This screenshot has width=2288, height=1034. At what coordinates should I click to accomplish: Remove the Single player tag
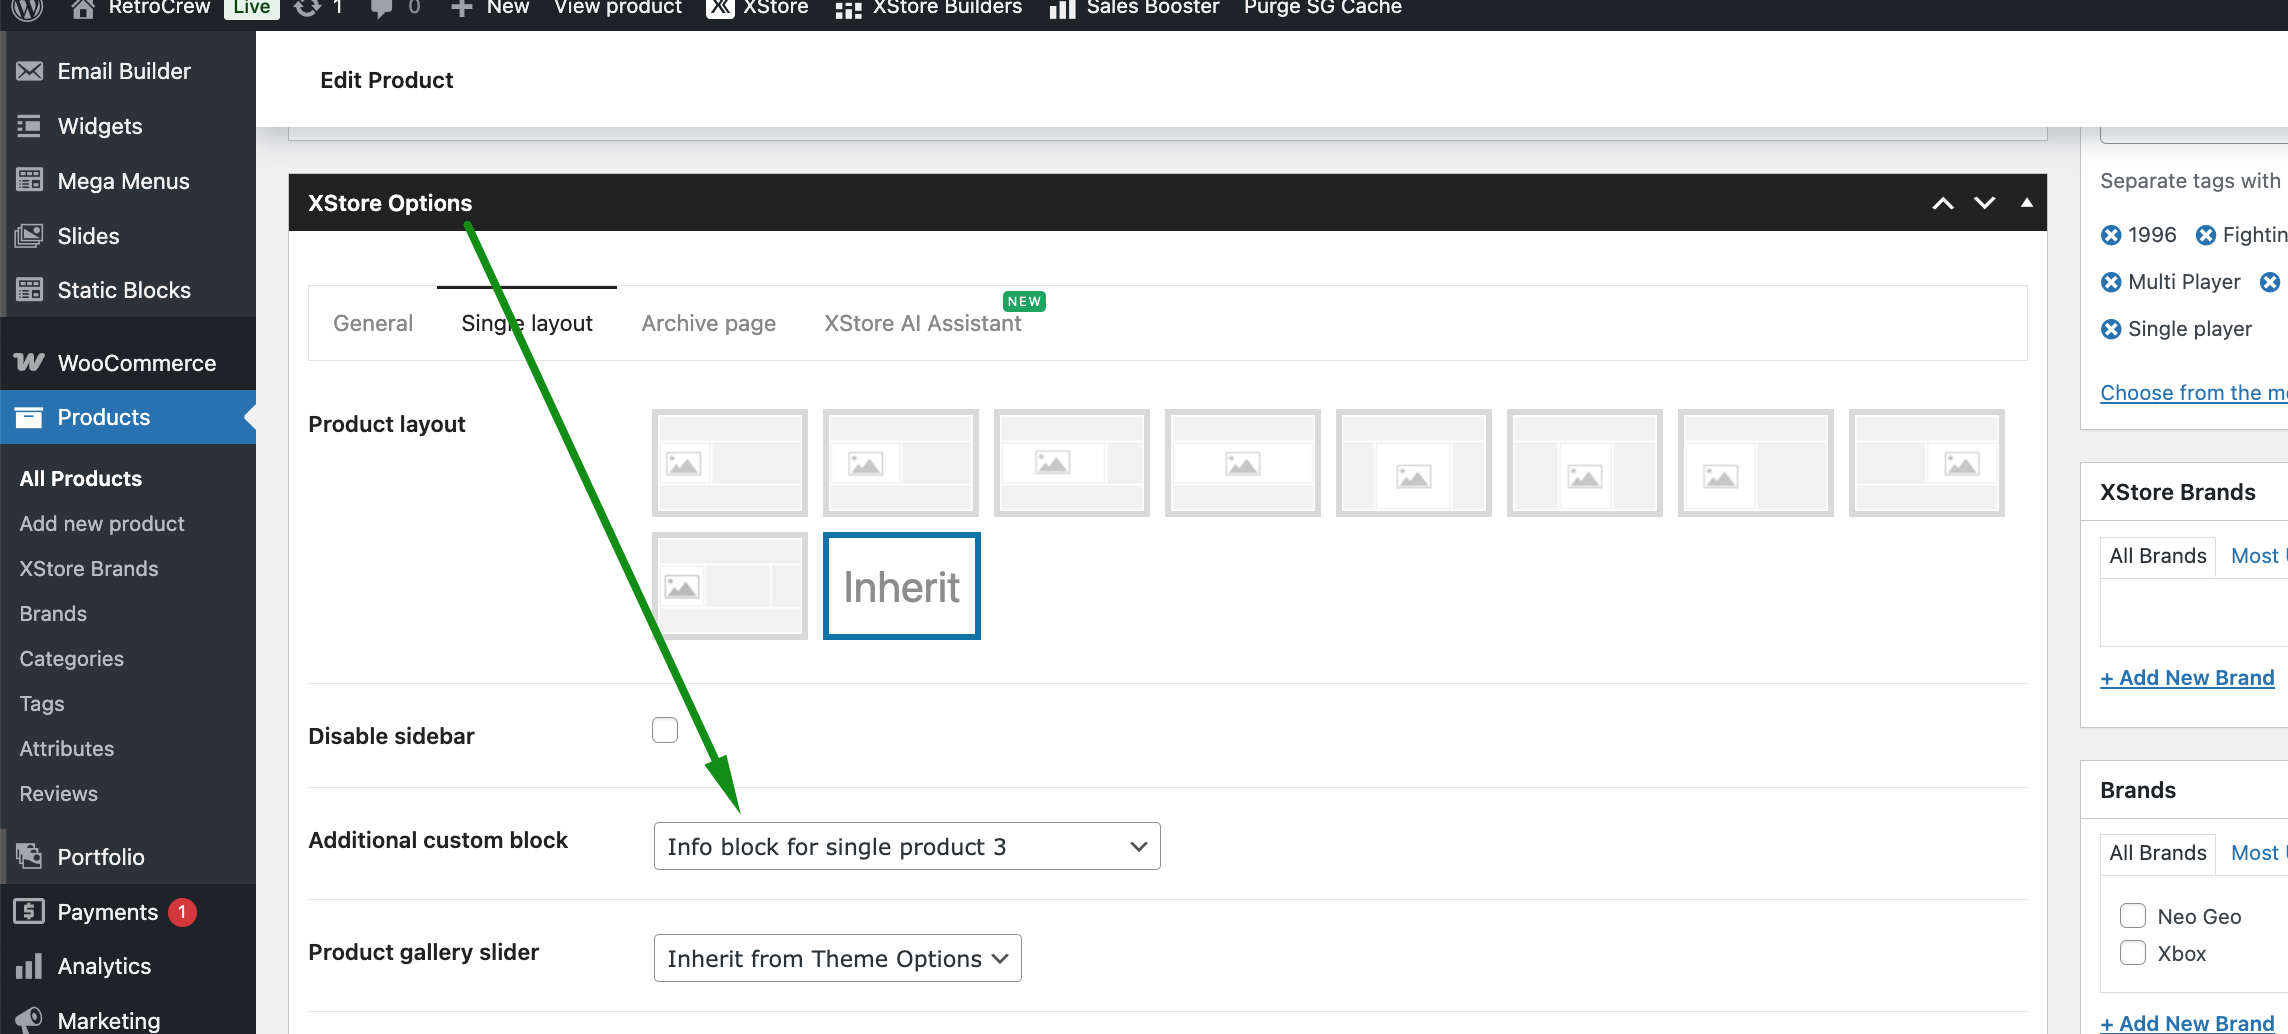tap(2111, 329)
